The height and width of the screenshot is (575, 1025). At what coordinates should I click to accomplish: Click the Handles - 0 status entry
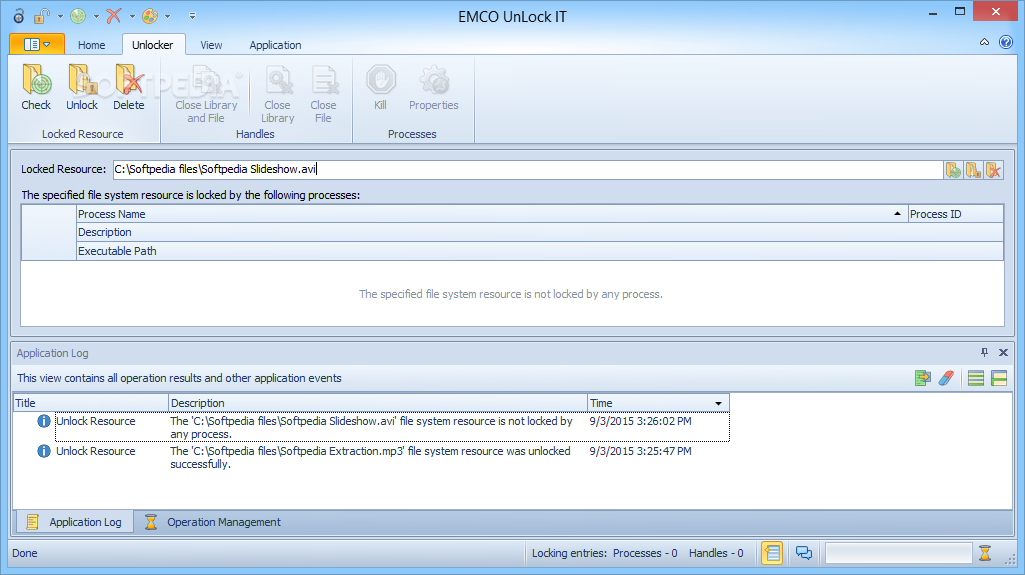[x=716, y=553]
